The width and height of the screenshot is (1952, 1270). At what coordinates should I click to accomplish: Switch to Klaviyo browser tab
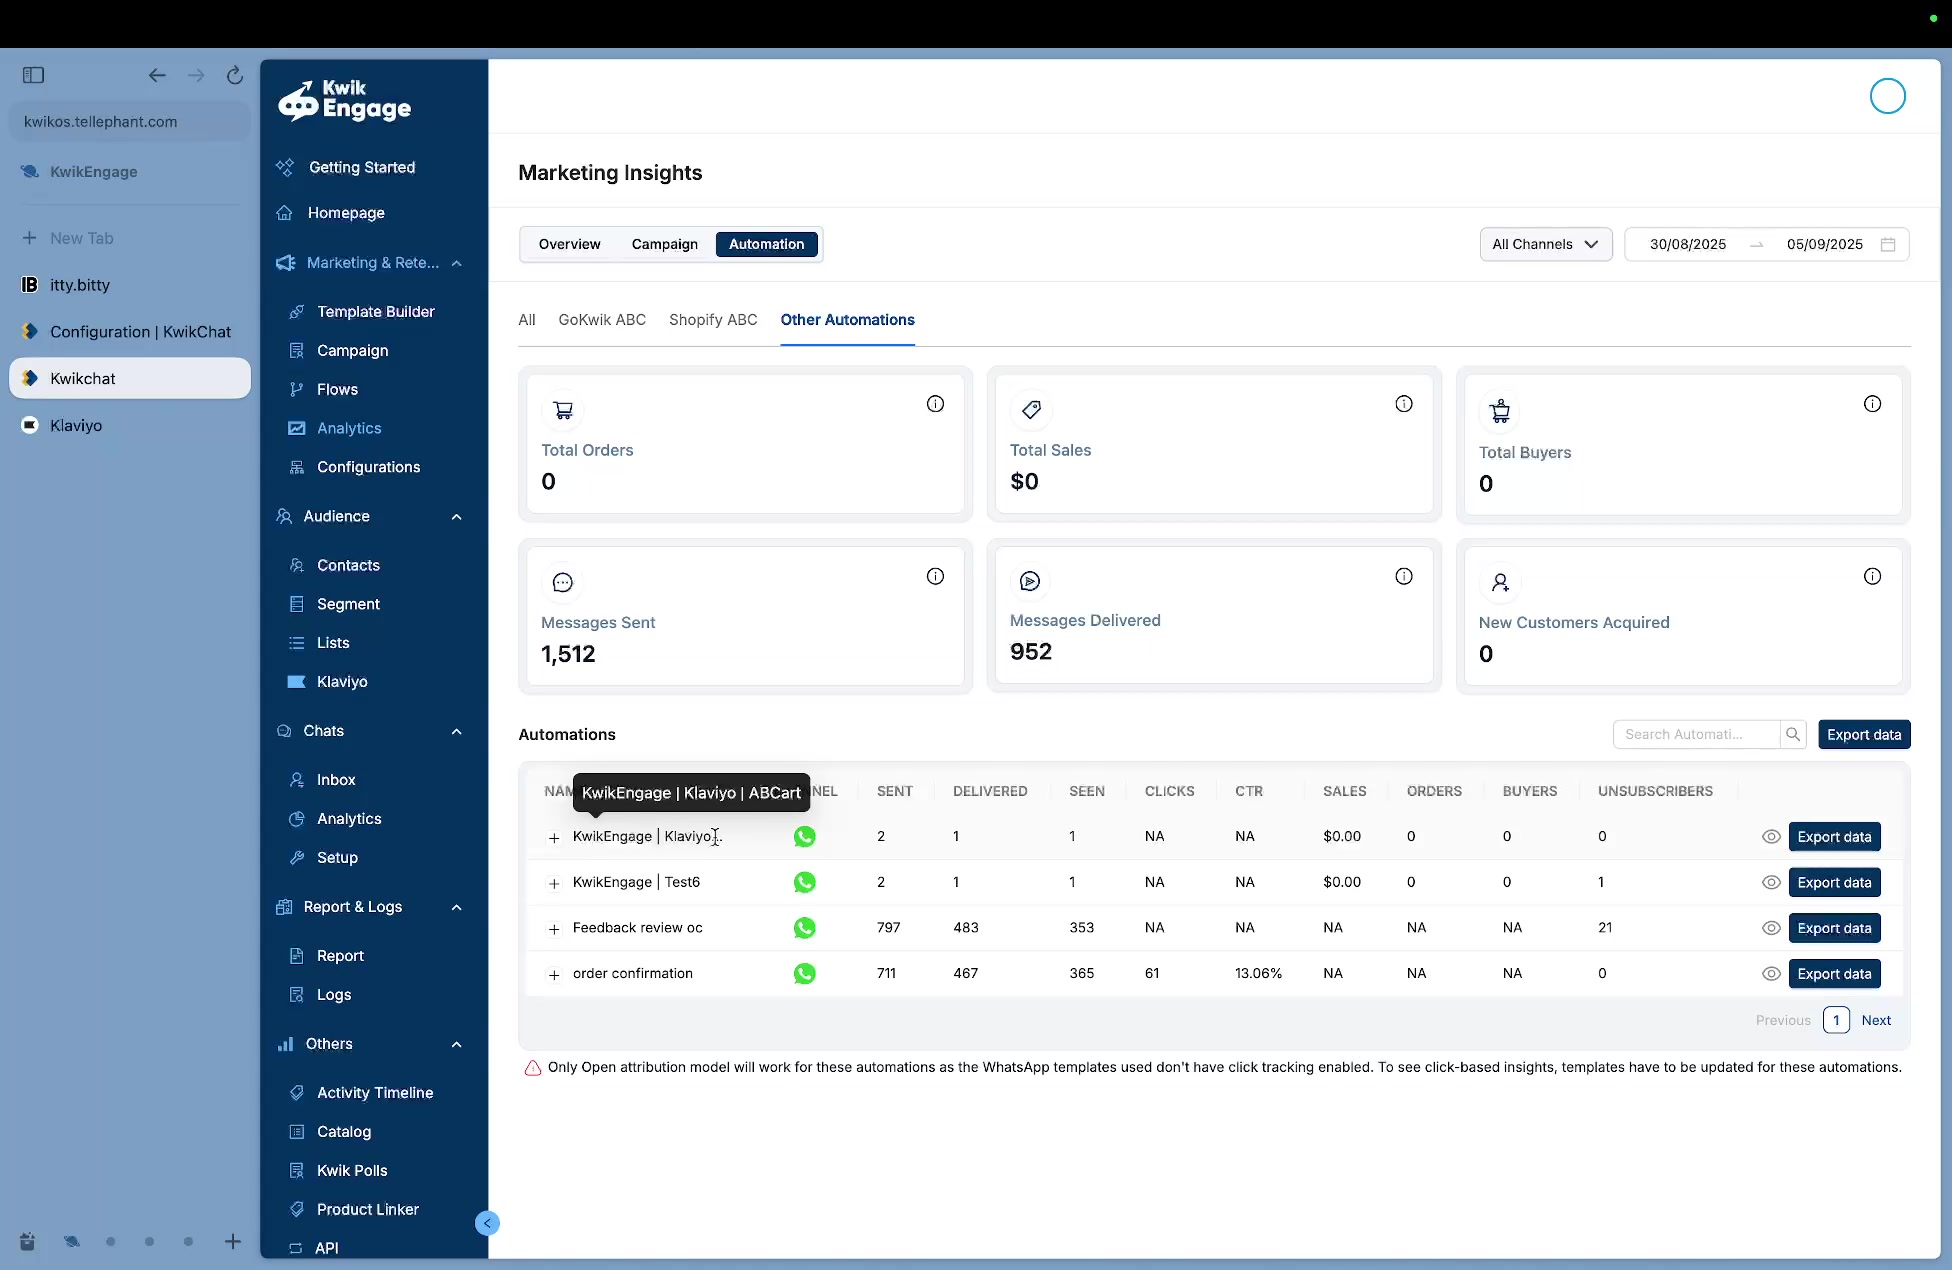click(x=130, y=426)
